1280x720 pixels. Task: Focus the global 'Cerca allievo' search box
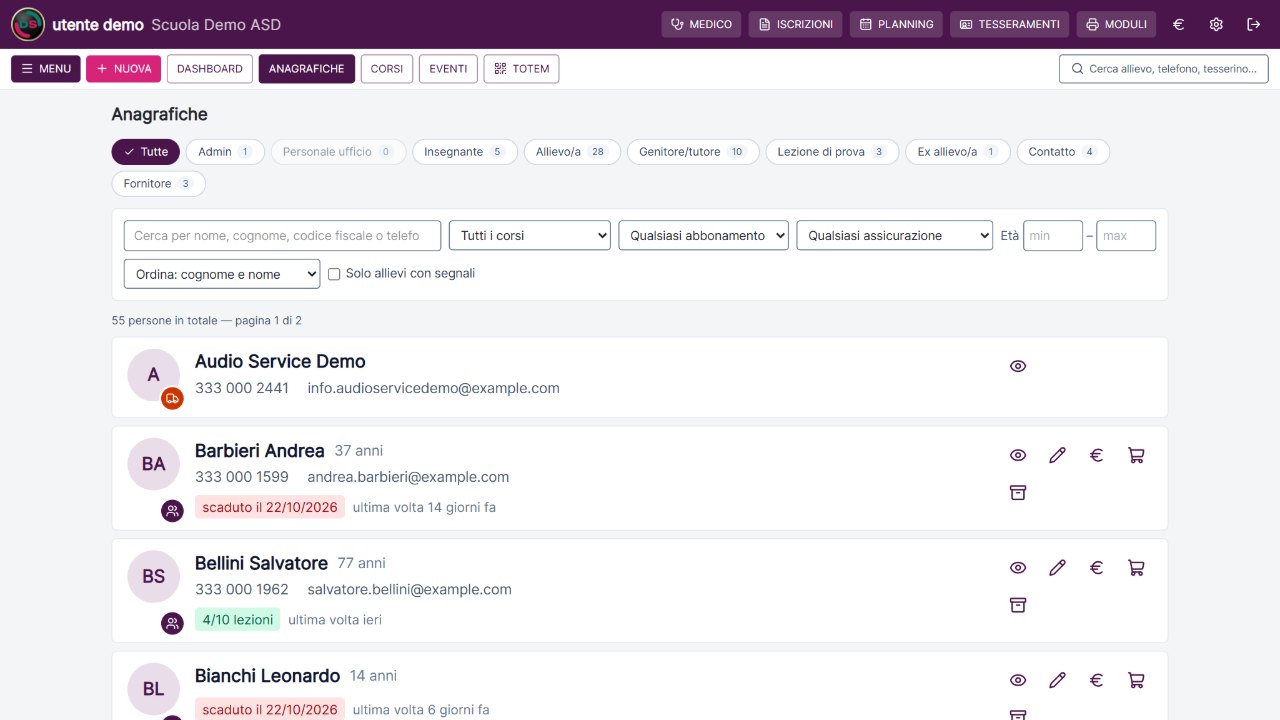(1164, 69)
